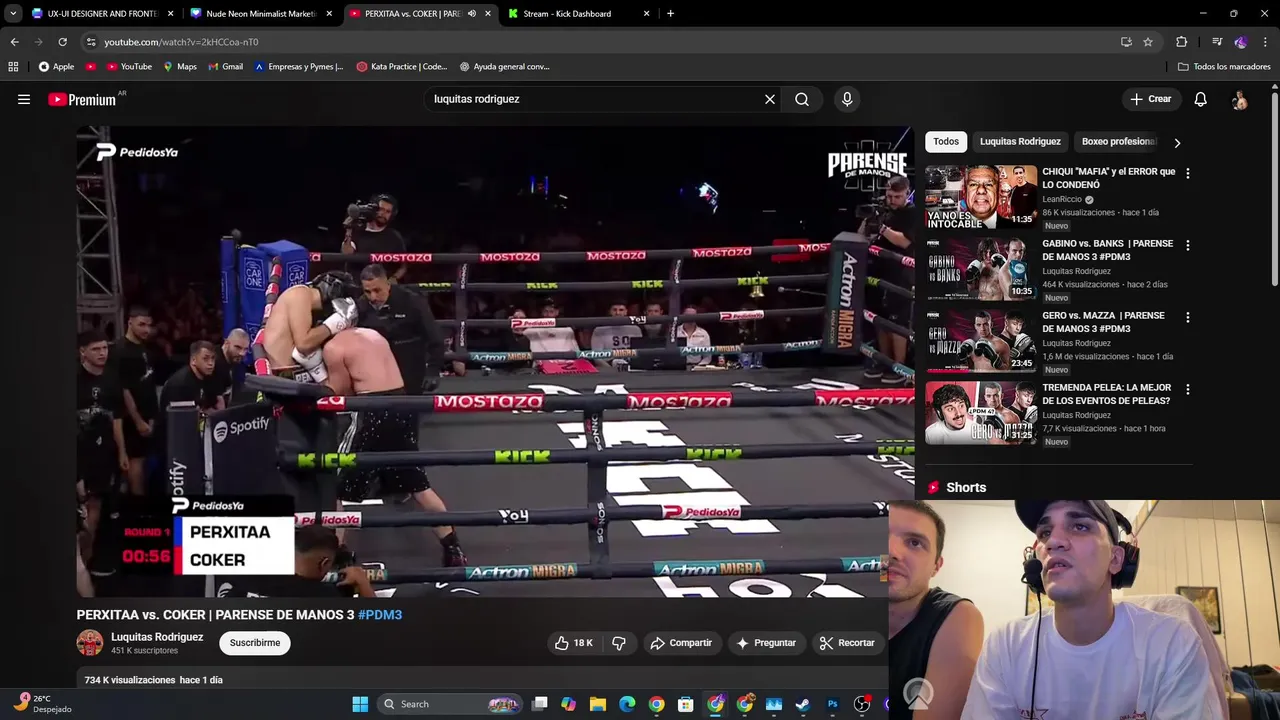This screenshot has width=1280, height=720.
Task: Open the Todos los marcadores folder
Action: pos(1224,67)
